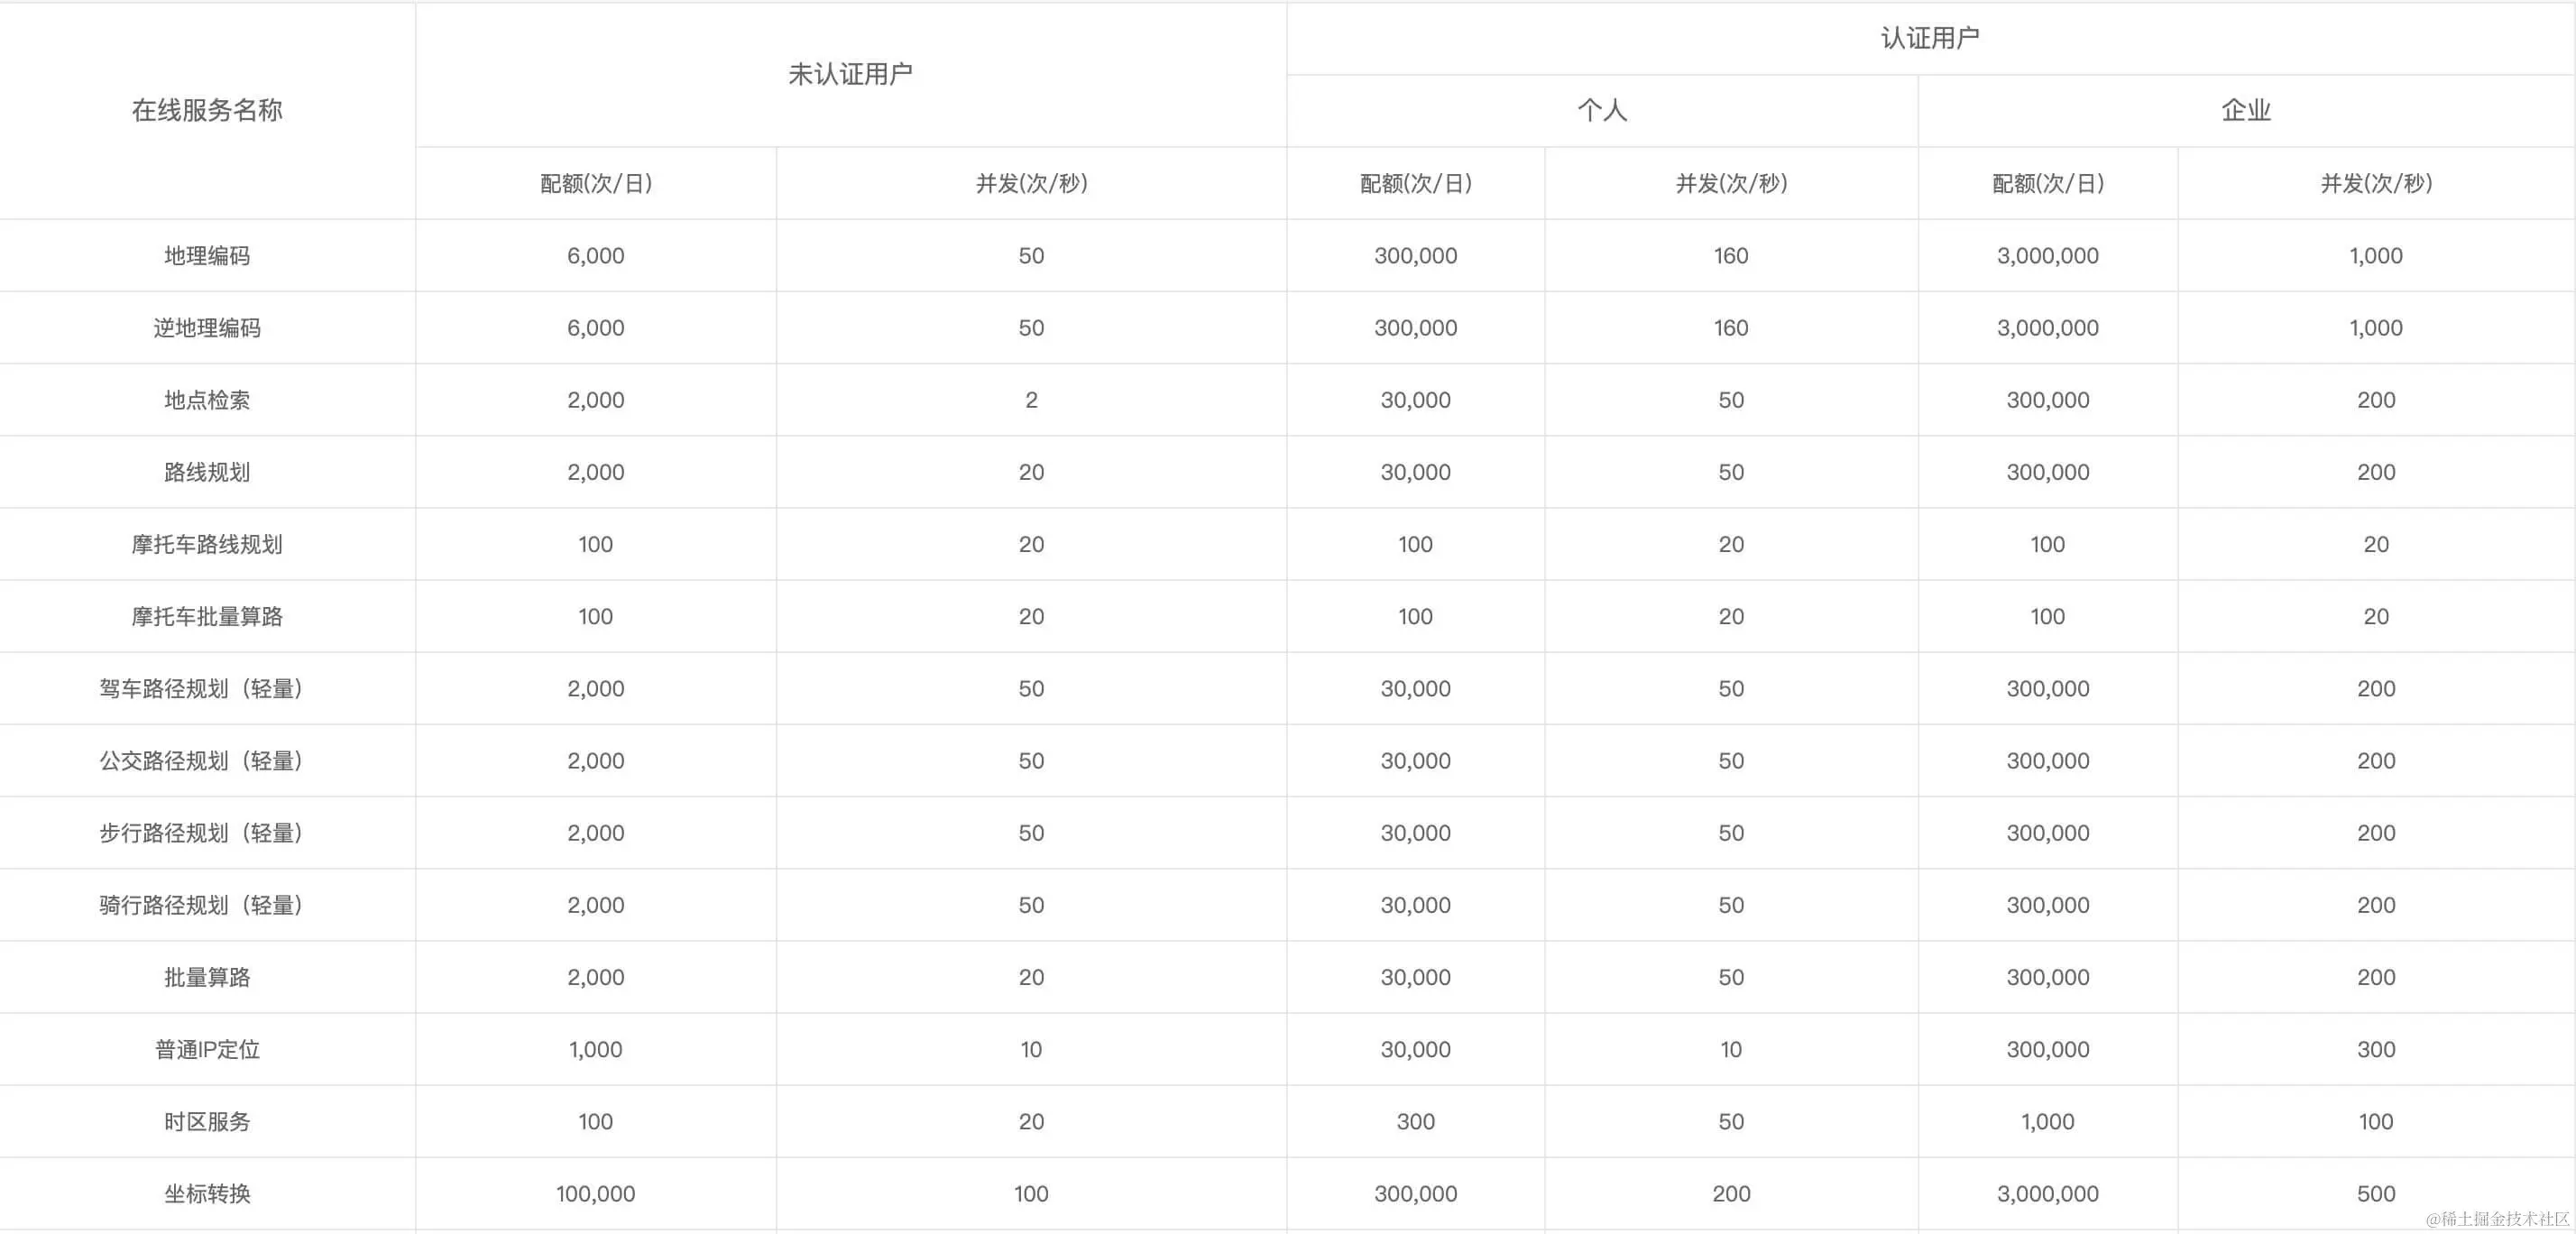Click the 3,000,000 enterprise quota for 坐标转换

click(x=2047, y=1193)
